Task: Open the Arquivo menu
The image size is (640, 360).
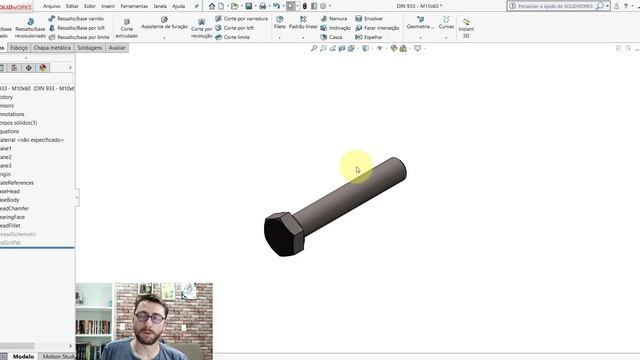Action: (x=51, y=6)
